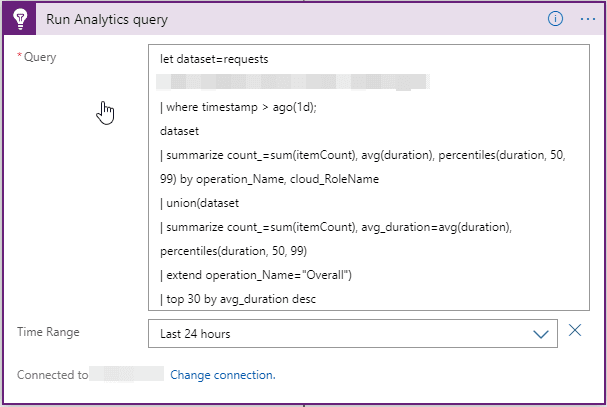The height and width of the screenshot is (407, 607).
Task: Expand the Time Range chevron arrow
Action: pyautogui.click(x=541, y=334)
